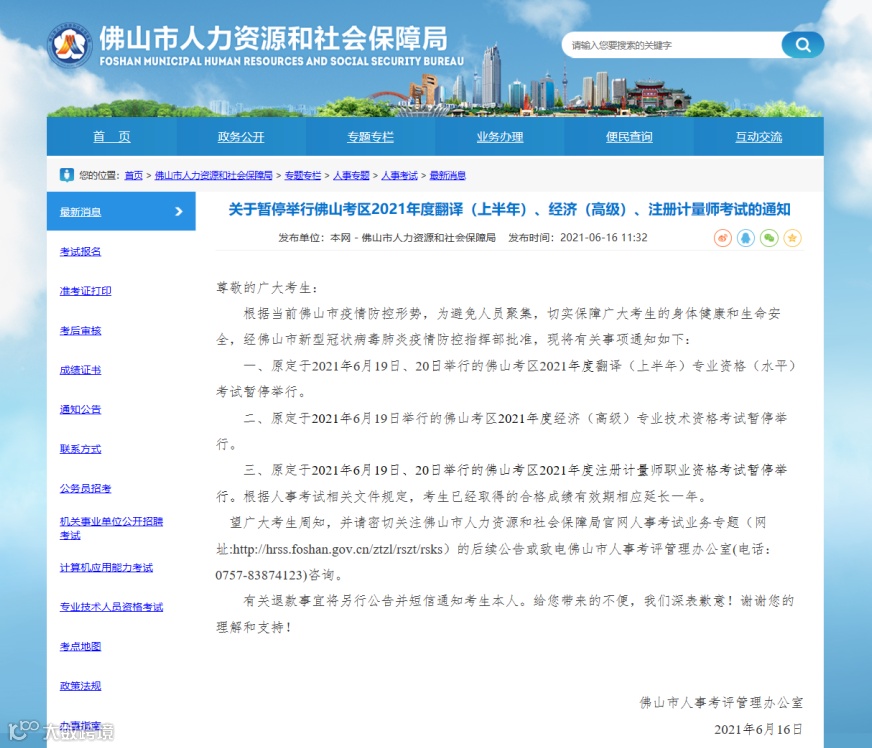Click the URL hrss.foshan.gov.cn/ztzl/rszt/rsks in text
872x748 pixels.
(x=338, y=549)
